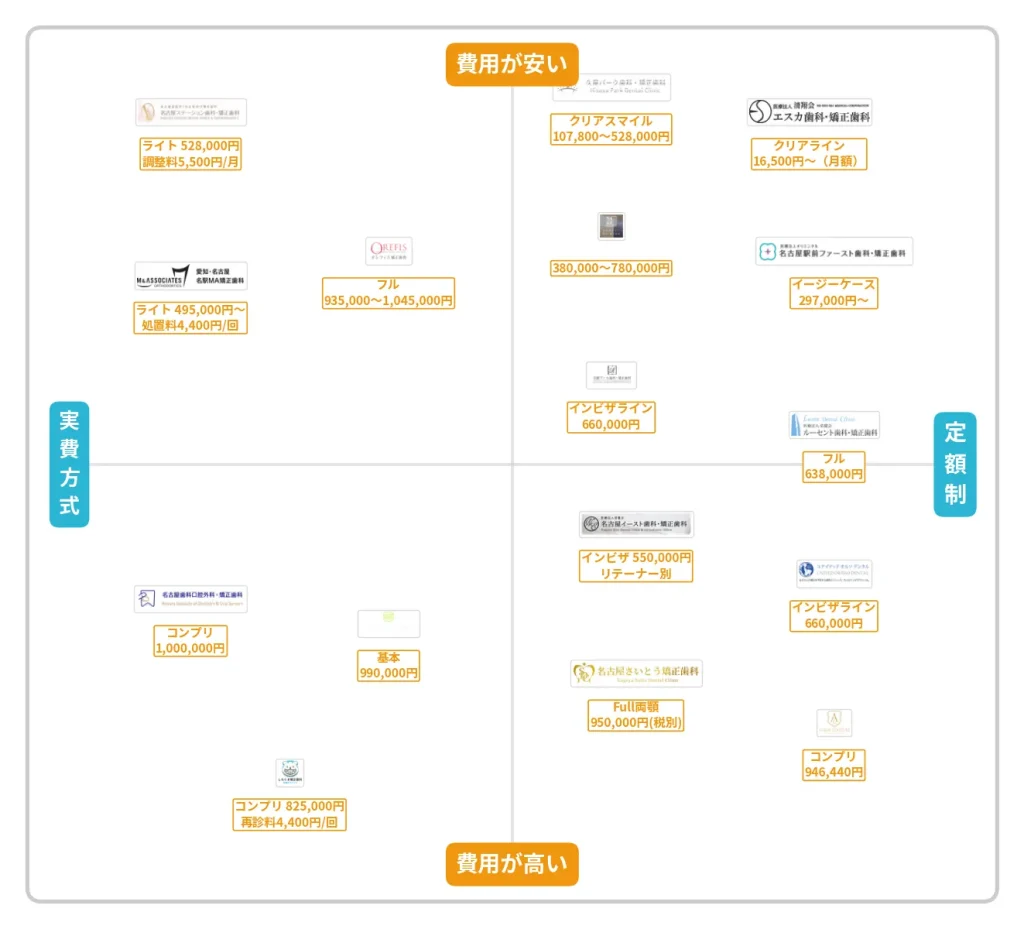Click the 基本 990,000円 price tag
Image resolution: width=1024 pixels, height=929 pixels.
point(389,666)
